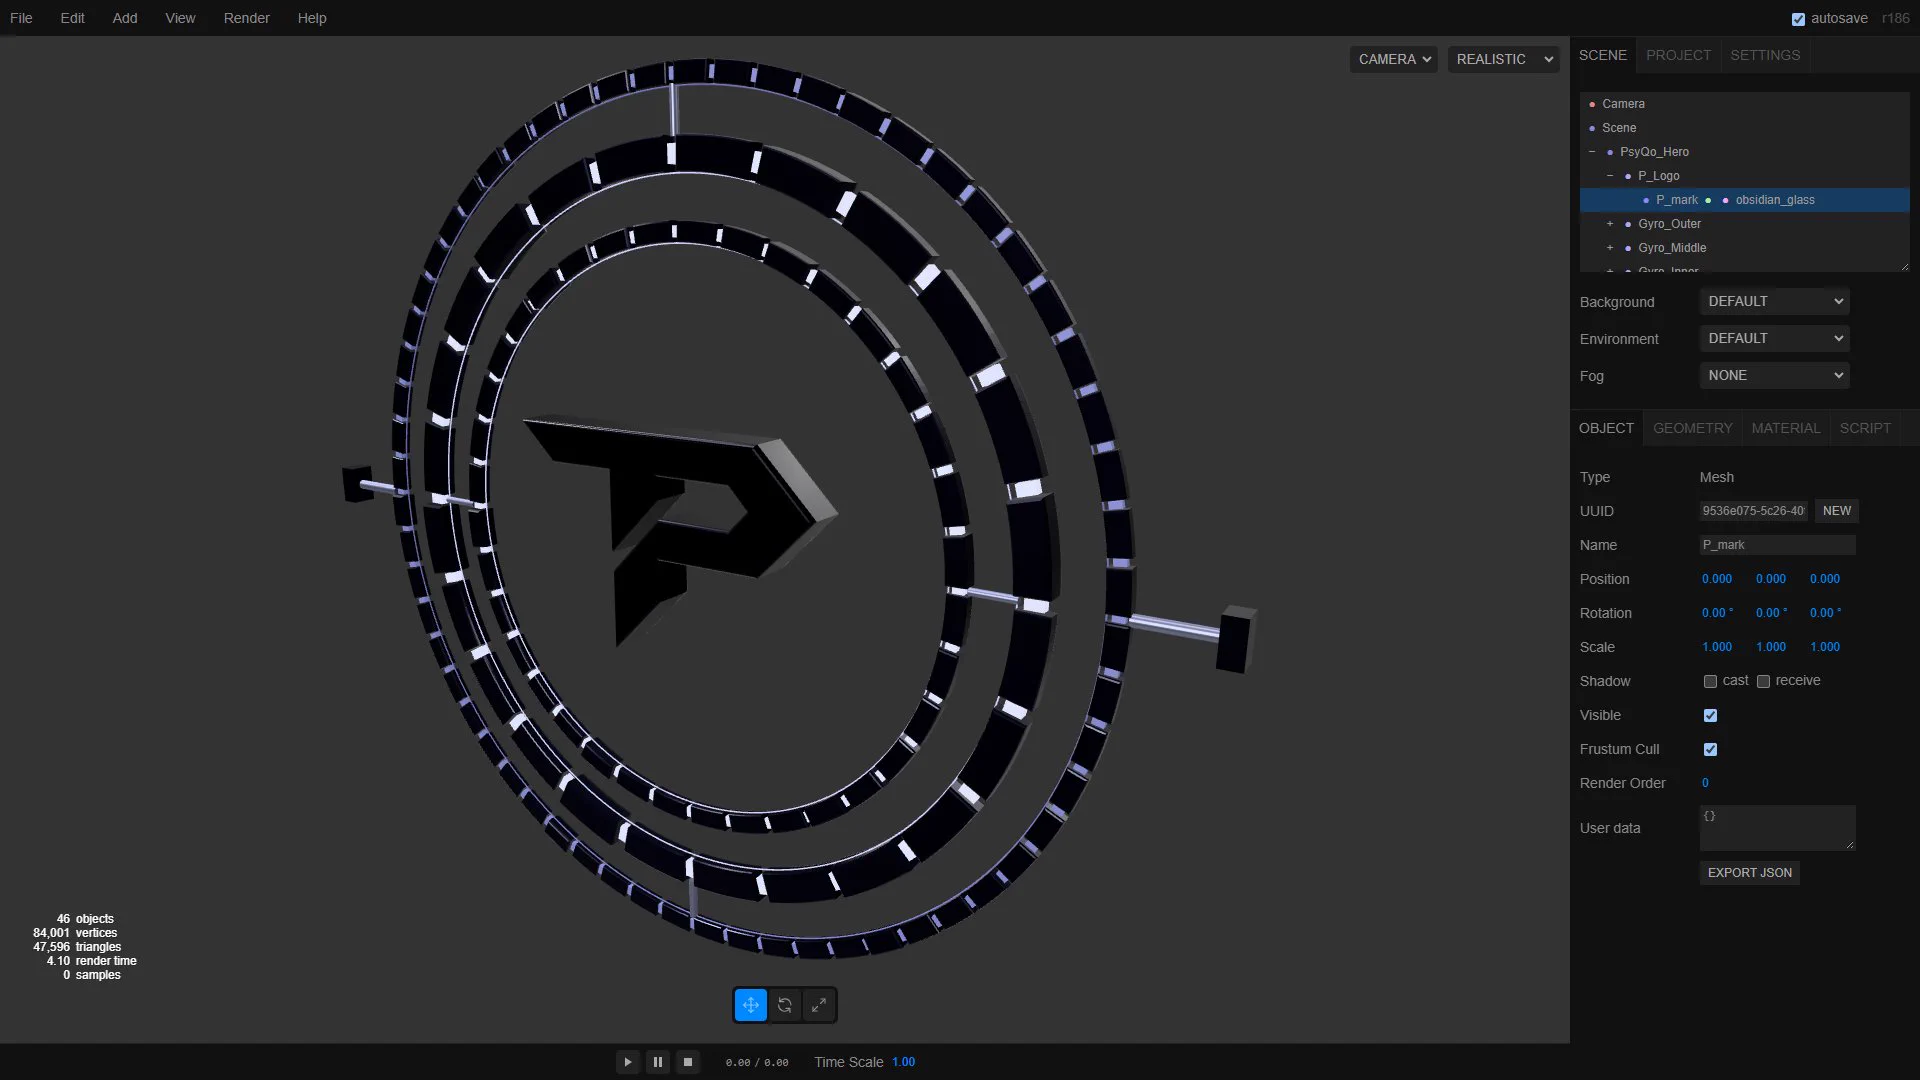Click the Time Scale value 1.00
Screen dimensions: 1920x1080
903,1062
